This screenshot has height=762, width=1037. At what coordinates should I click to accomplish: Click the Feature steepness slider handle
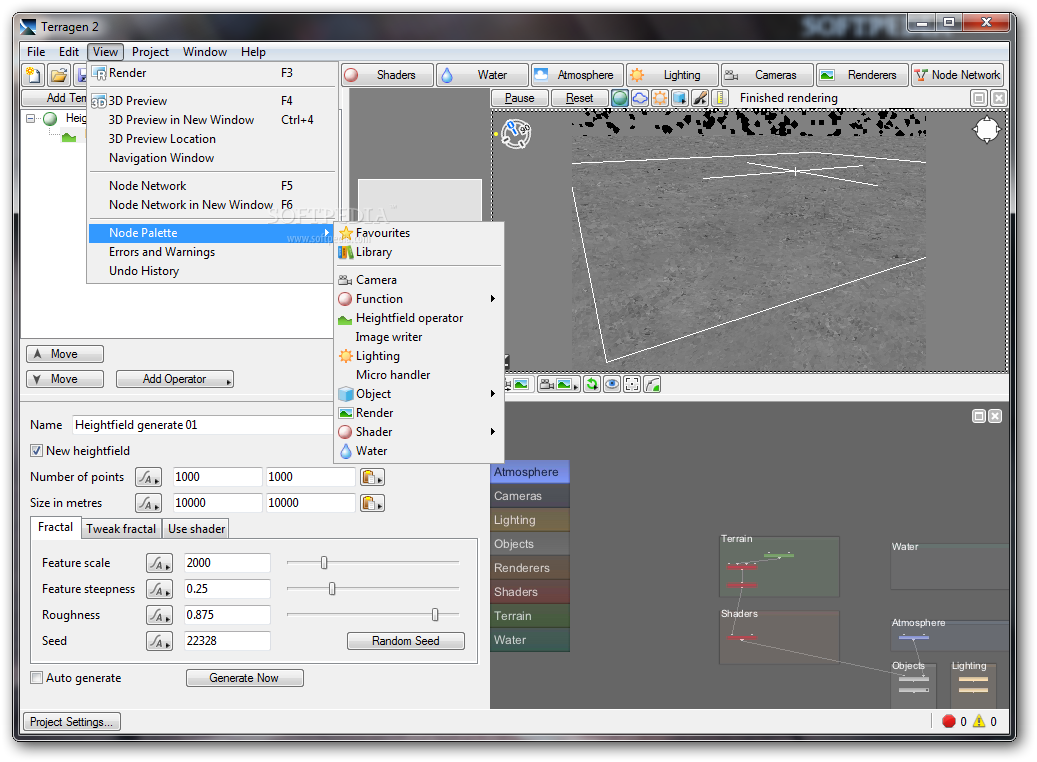[332, 589]
